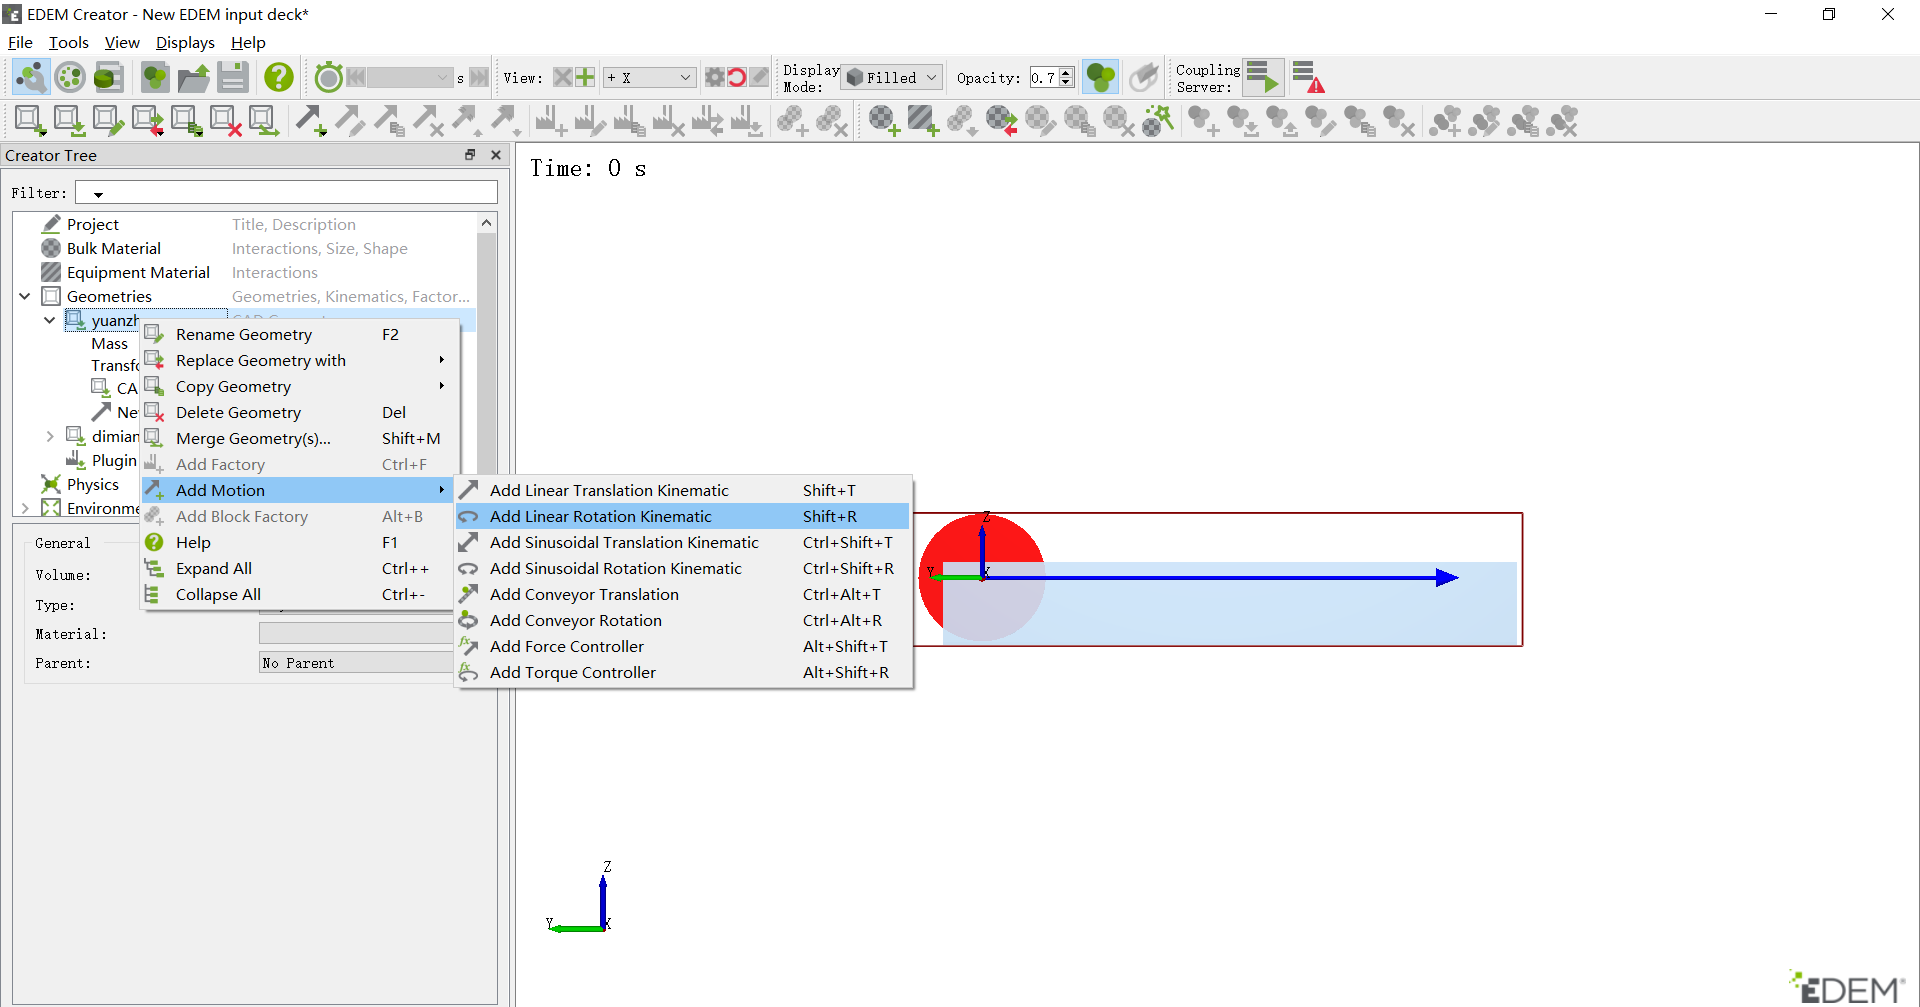Collapse the Geometries tree node
The width and height of the screenshot is (1920, 1007).
click(25, 296)
